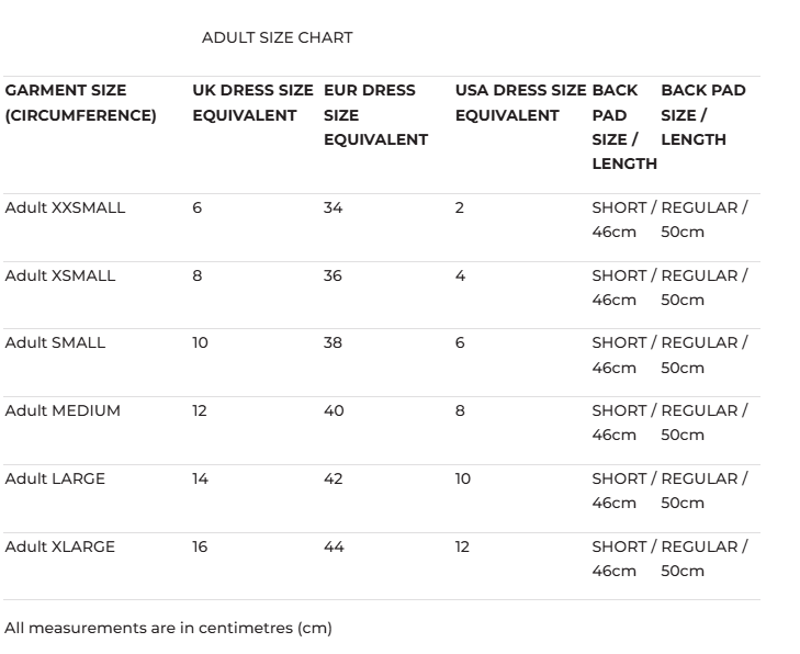This screenshot has height=654, width=800.
Task: Click UK size 12 in MEDIUM row
Action: pos(200,411)
